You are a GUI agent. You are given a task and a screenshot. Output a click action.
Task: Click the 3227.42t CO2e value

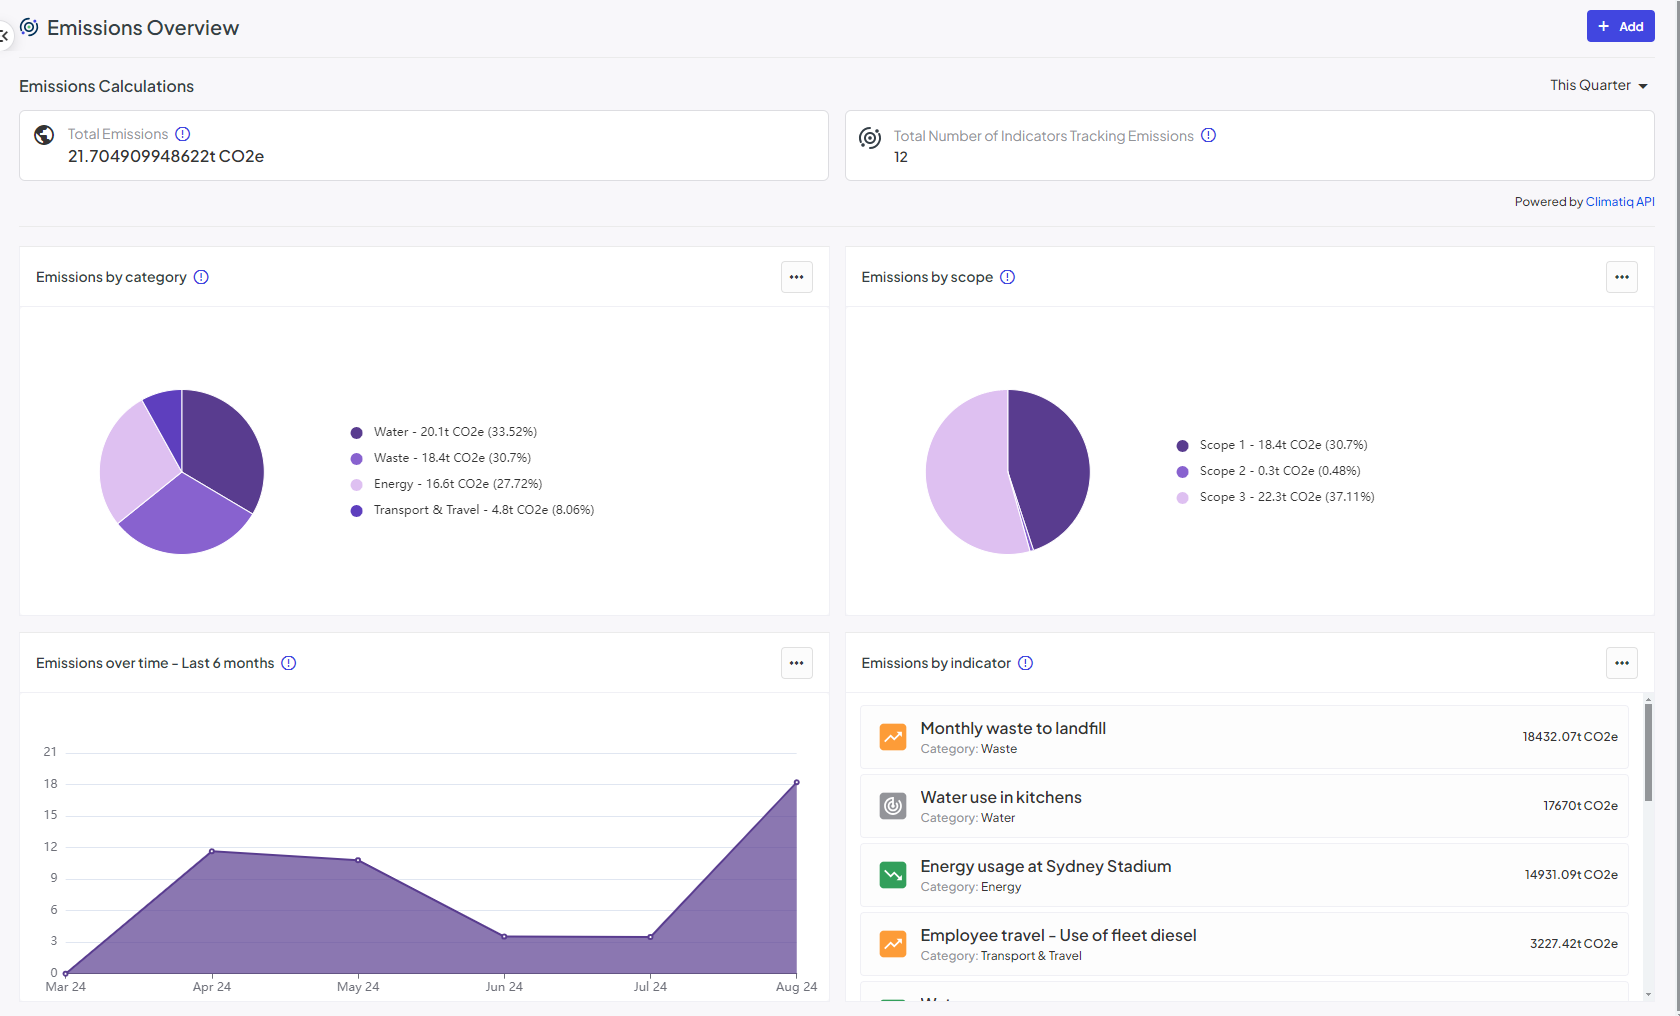click(1574, 944)
